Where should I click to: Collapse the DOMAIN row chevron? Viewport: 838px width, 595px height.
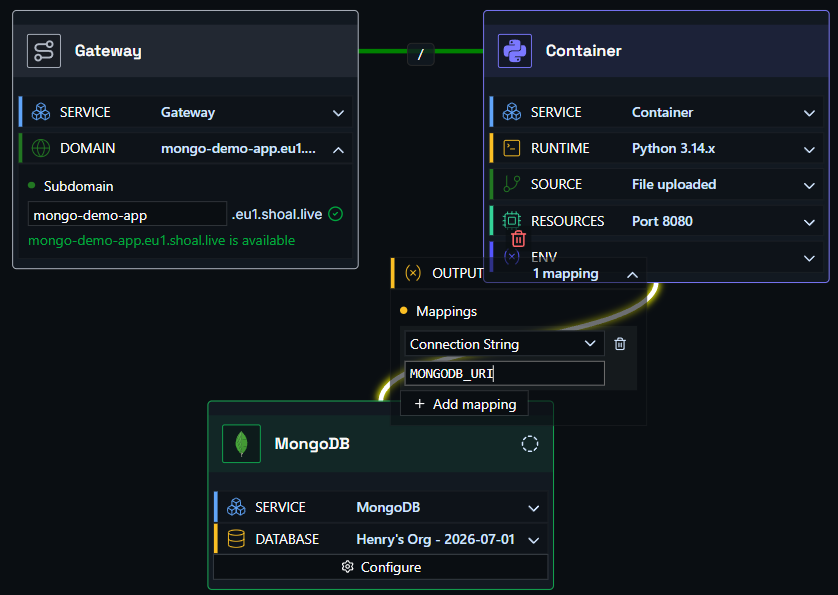pyautogui.click(x=338, y=150)
